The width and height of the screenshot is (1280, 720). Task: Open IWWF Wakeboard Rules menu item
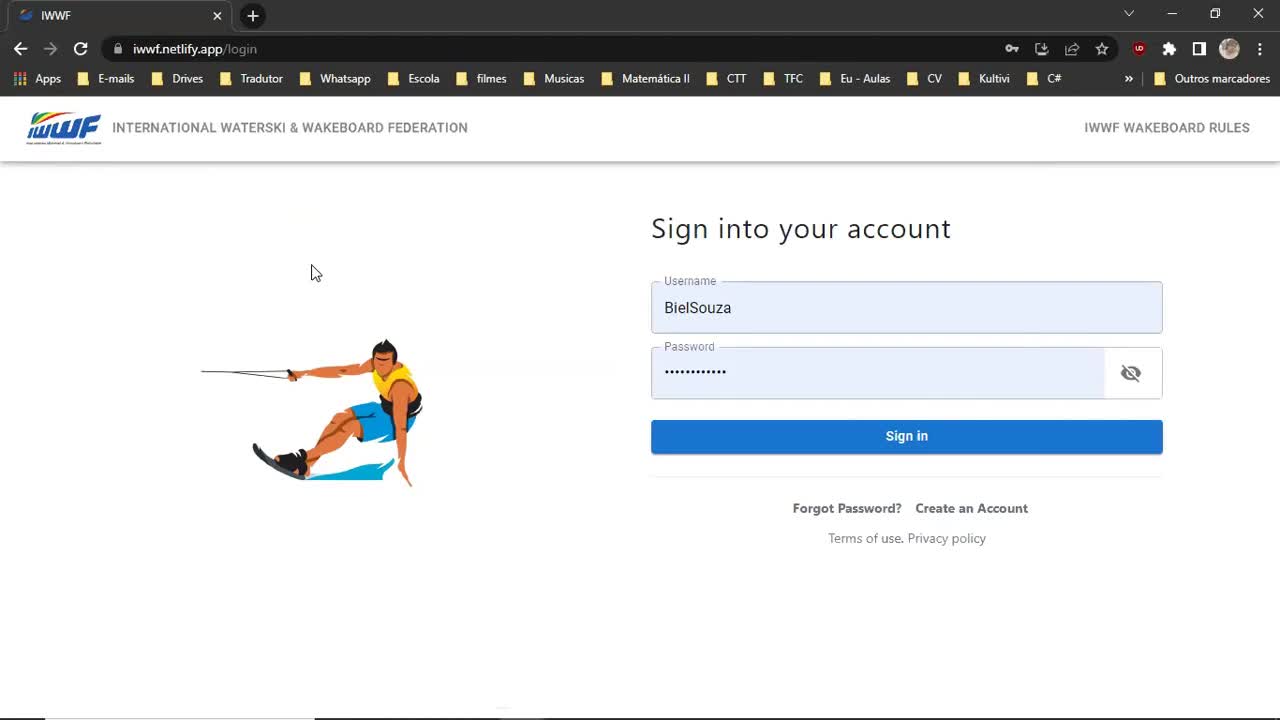tap(1166, 128)
